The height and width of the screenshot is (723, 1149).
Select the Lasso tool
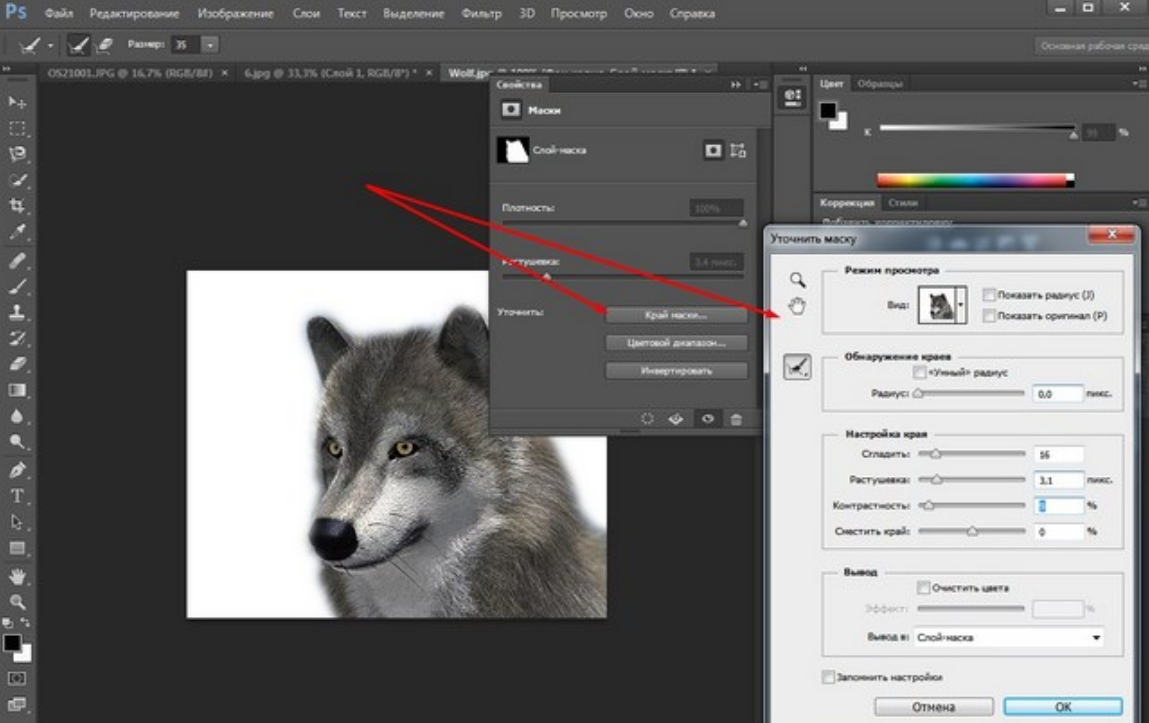[17, 154]
